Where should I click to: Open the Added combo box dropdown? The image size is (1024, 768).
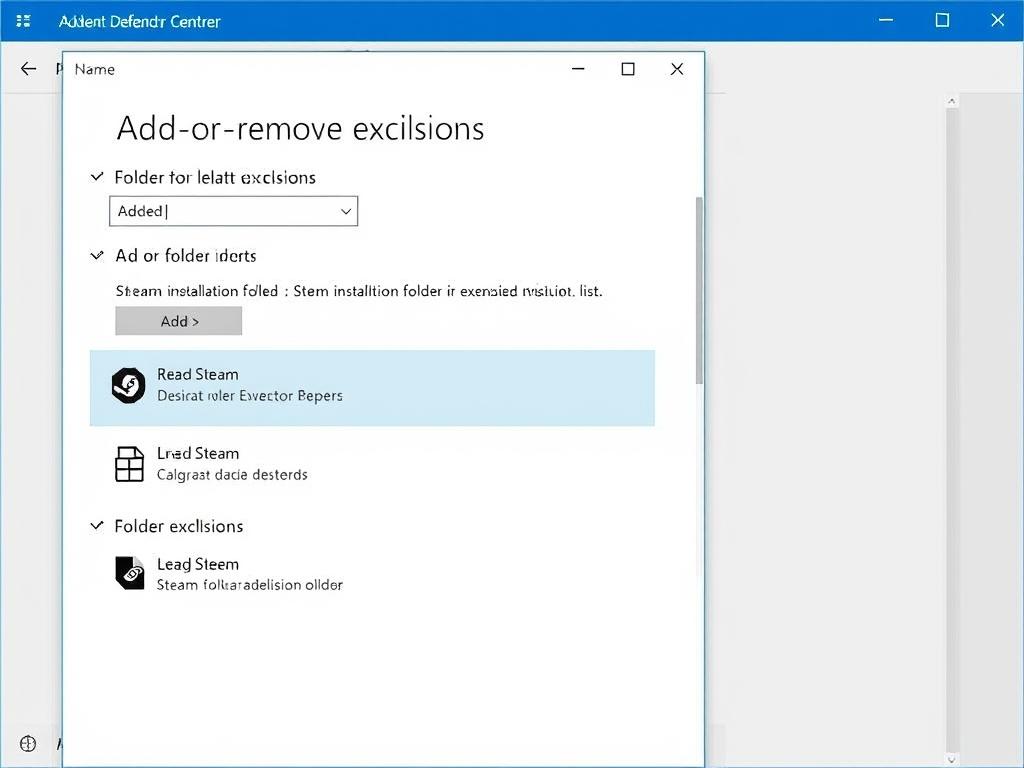(x=345, y=211)
